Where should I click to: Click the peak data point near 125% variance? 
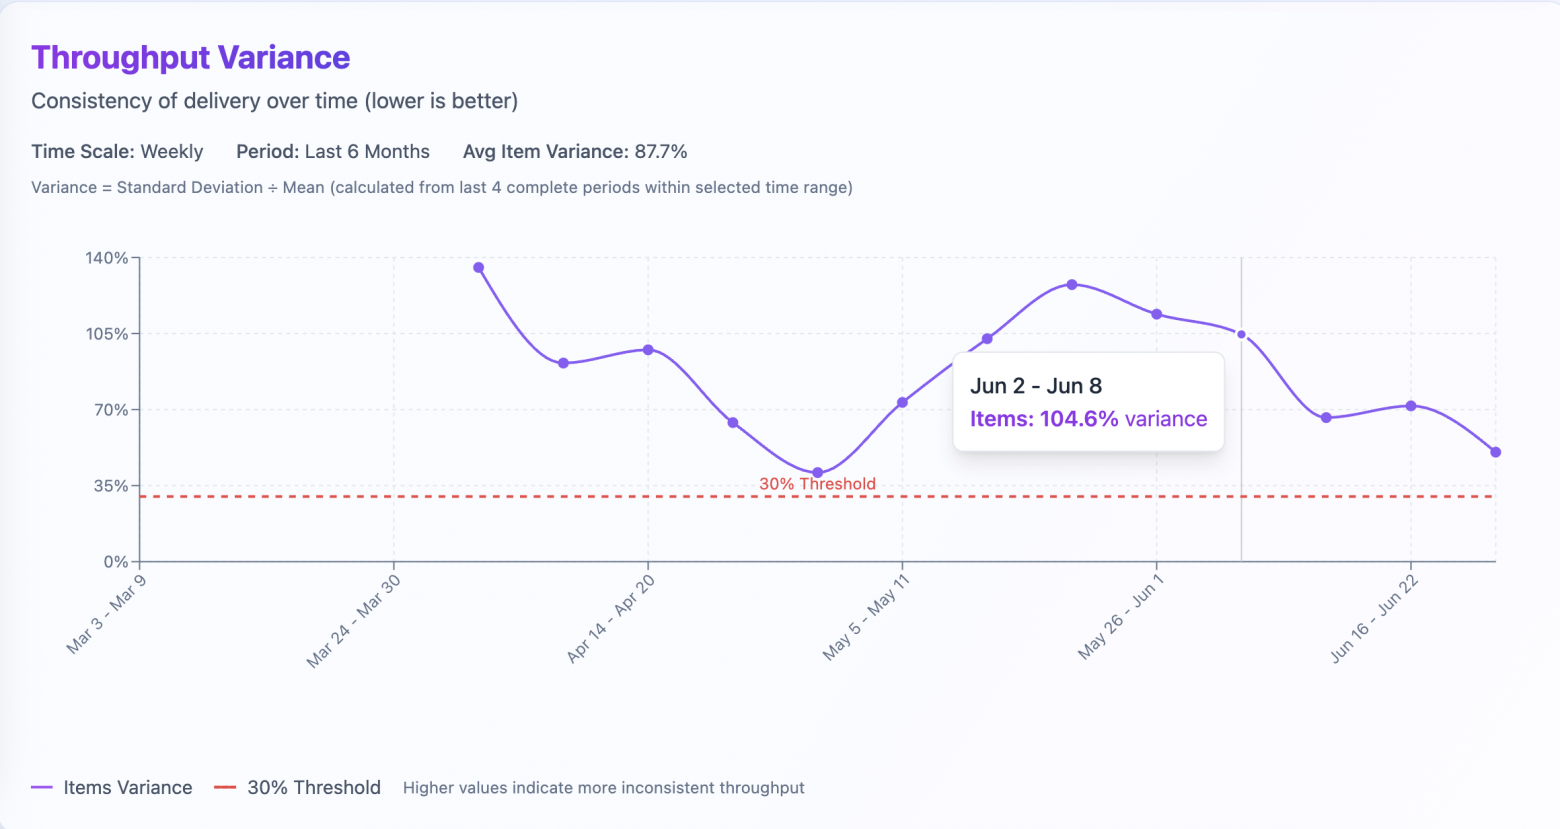[x=1072, y=285]
